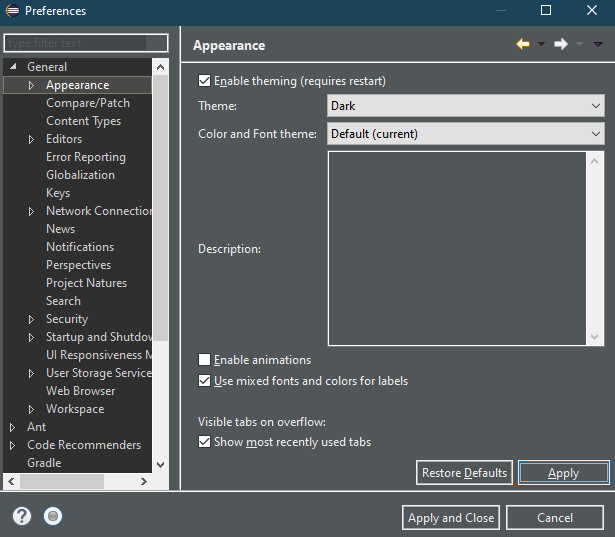615x537 pixels.
Task: Click the Apply and Close button
Action: 451,518
